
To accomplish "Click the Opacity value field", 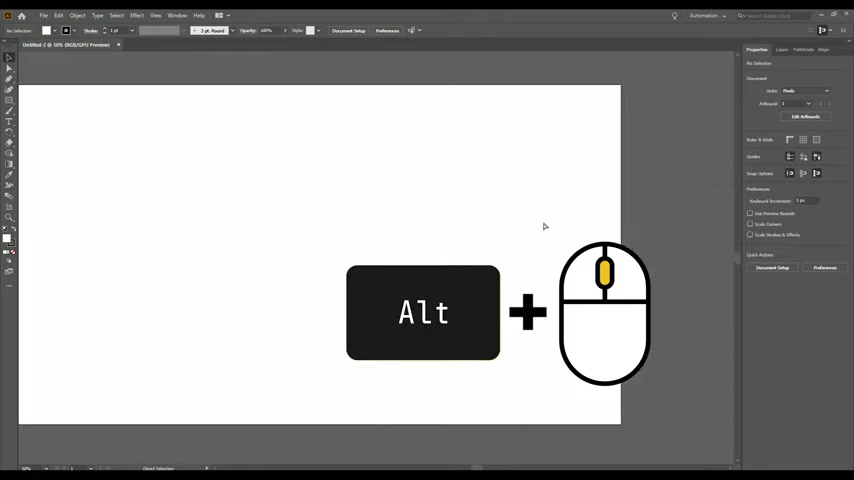I will click(x=269, y=31).
